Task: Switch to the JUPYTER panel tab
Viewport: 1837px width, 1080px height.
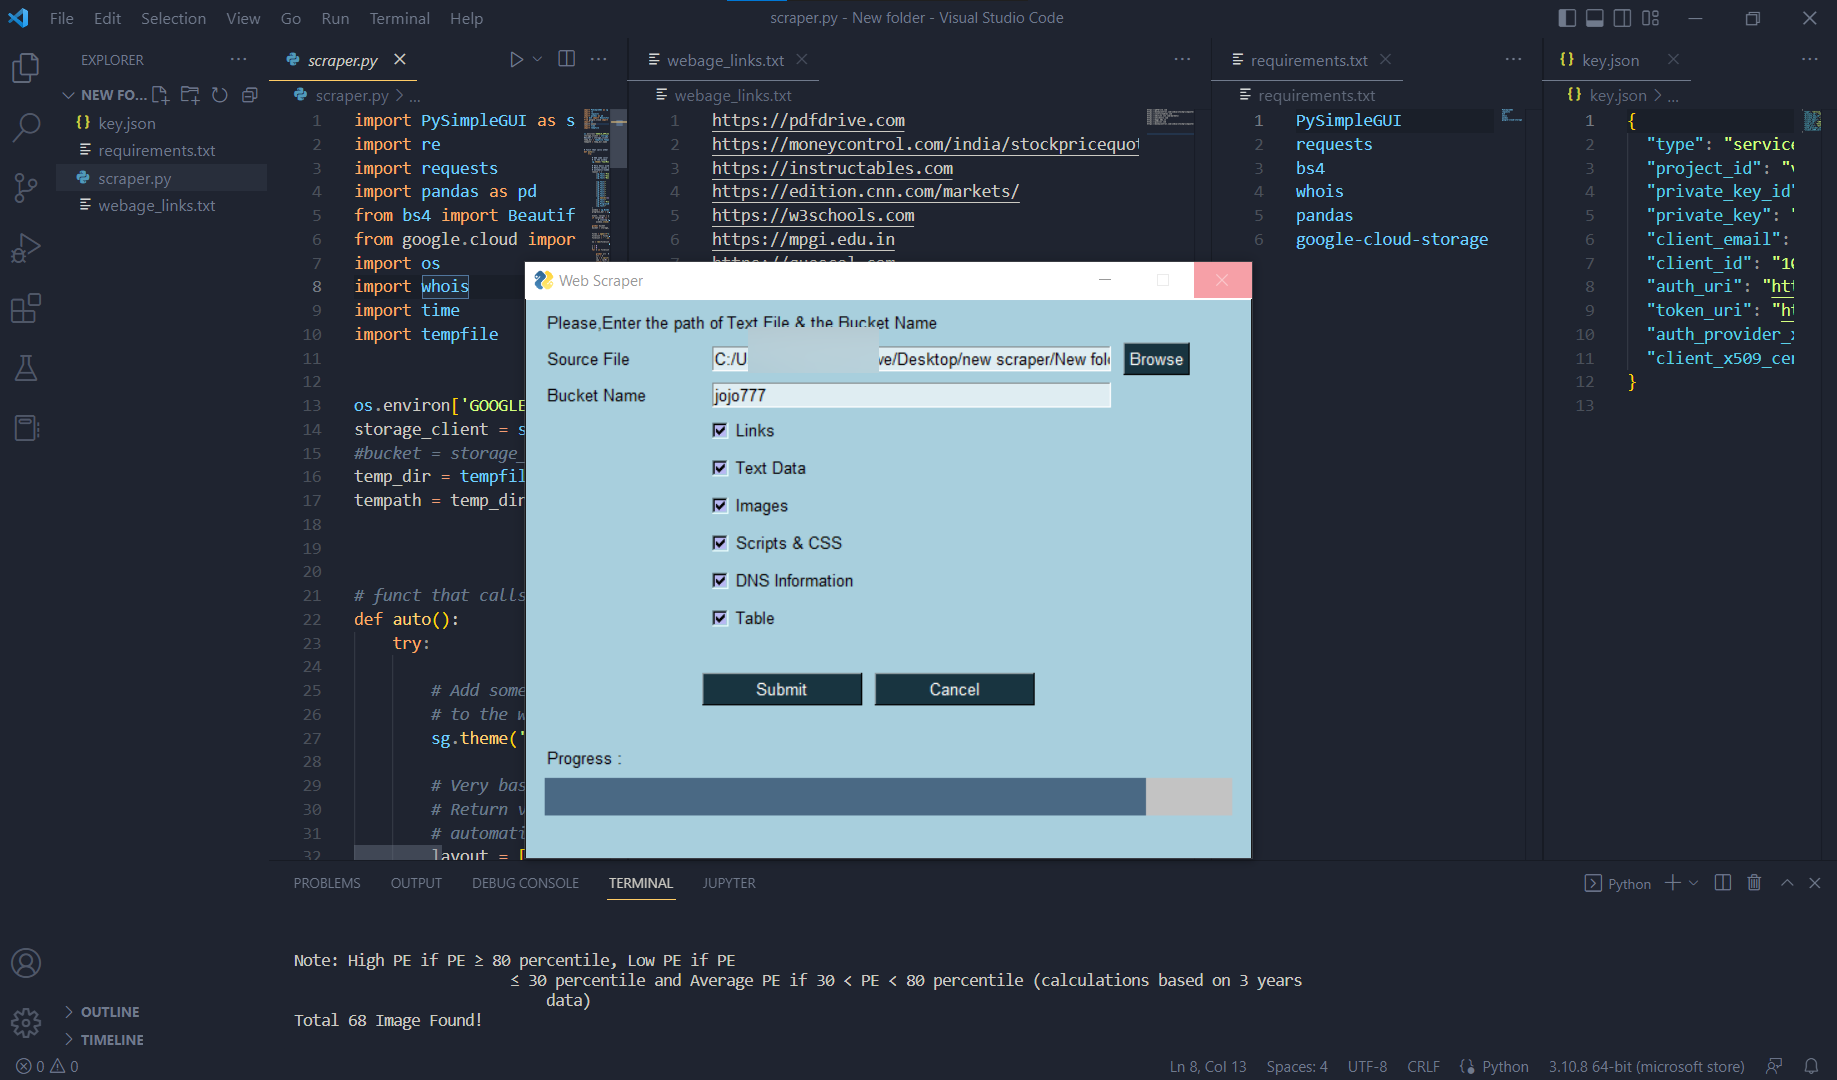Action: 729,883
